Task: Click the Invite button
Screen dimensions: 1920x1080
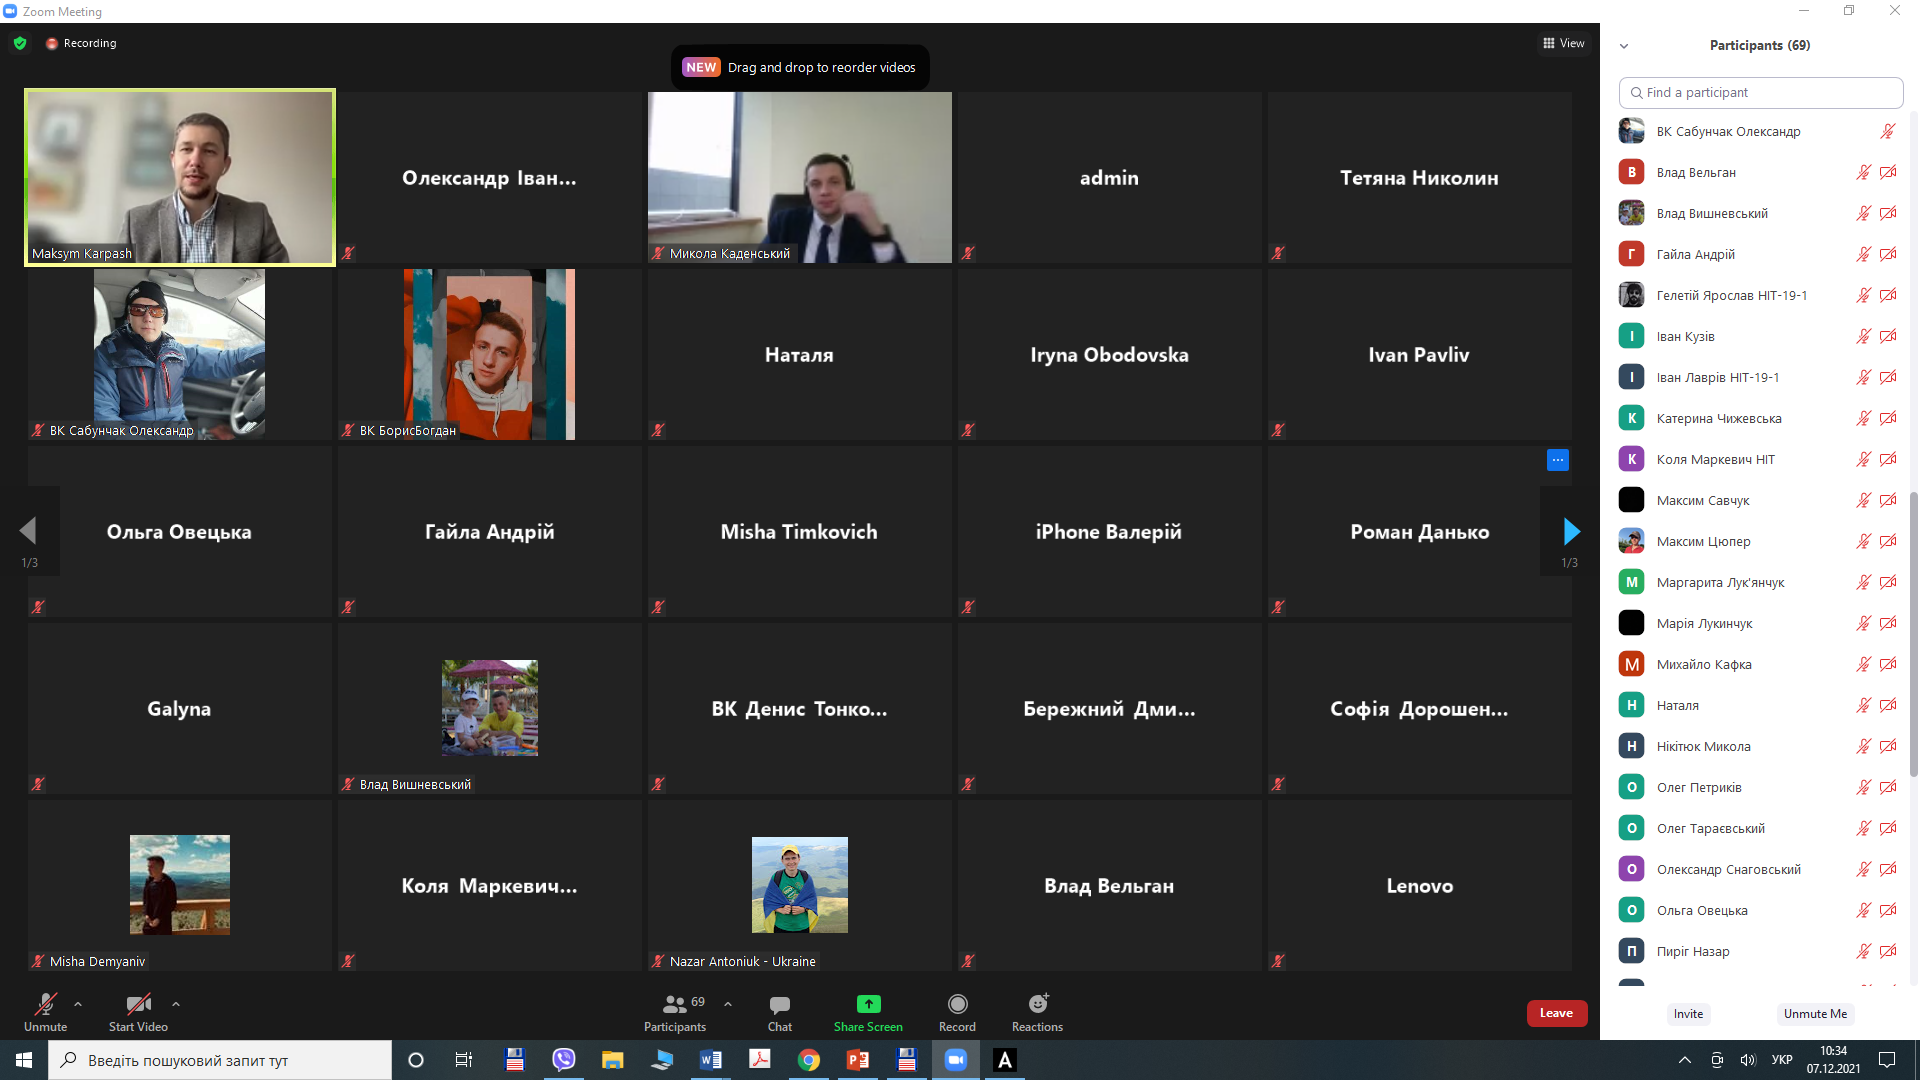Action: [x=1688, y=1014]
